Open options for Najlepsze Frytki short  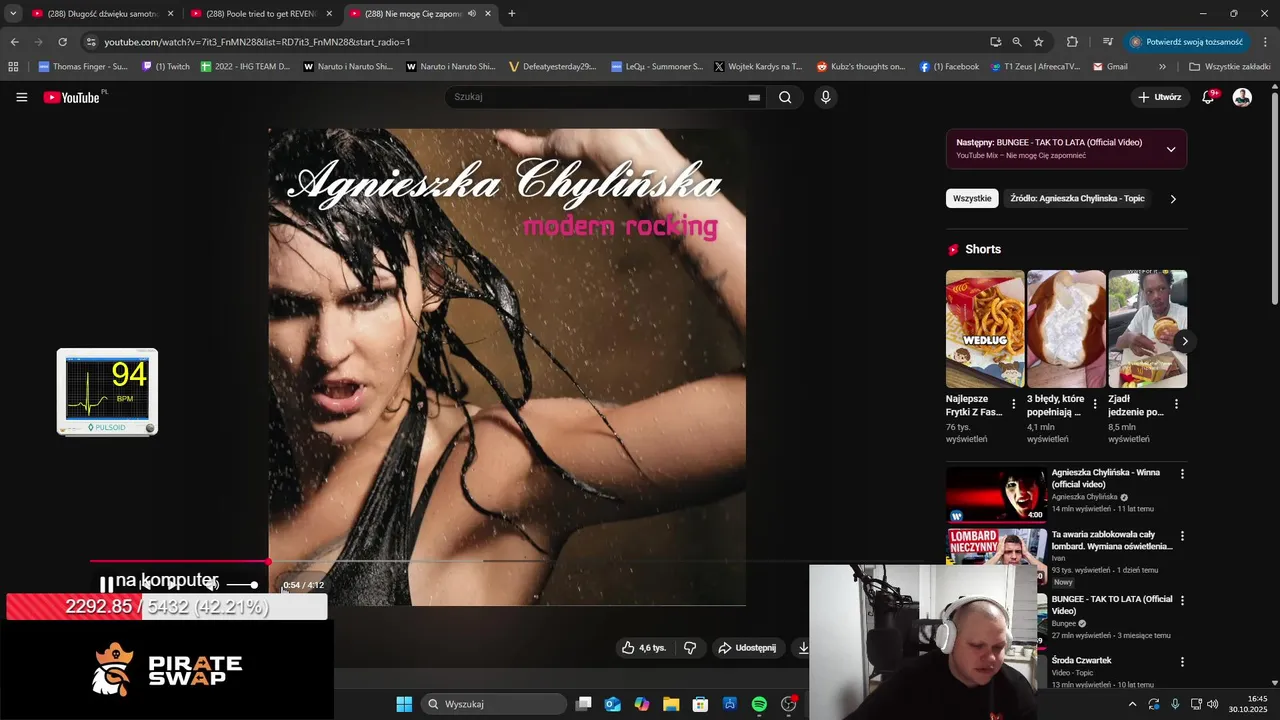tap(1014, 404)
